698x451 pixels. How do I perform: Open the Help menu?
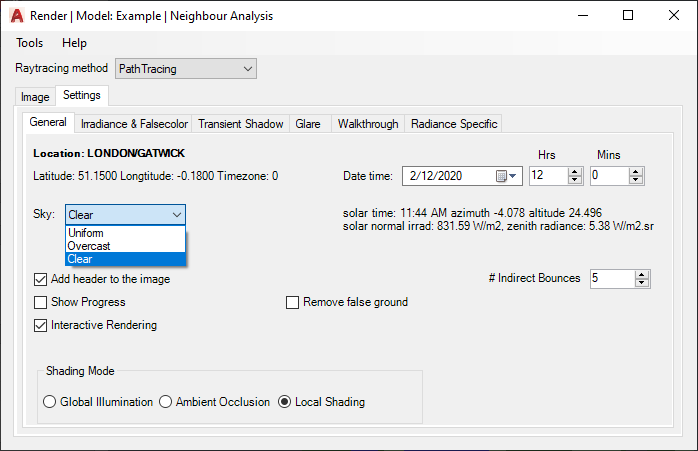tap(74, 43)
